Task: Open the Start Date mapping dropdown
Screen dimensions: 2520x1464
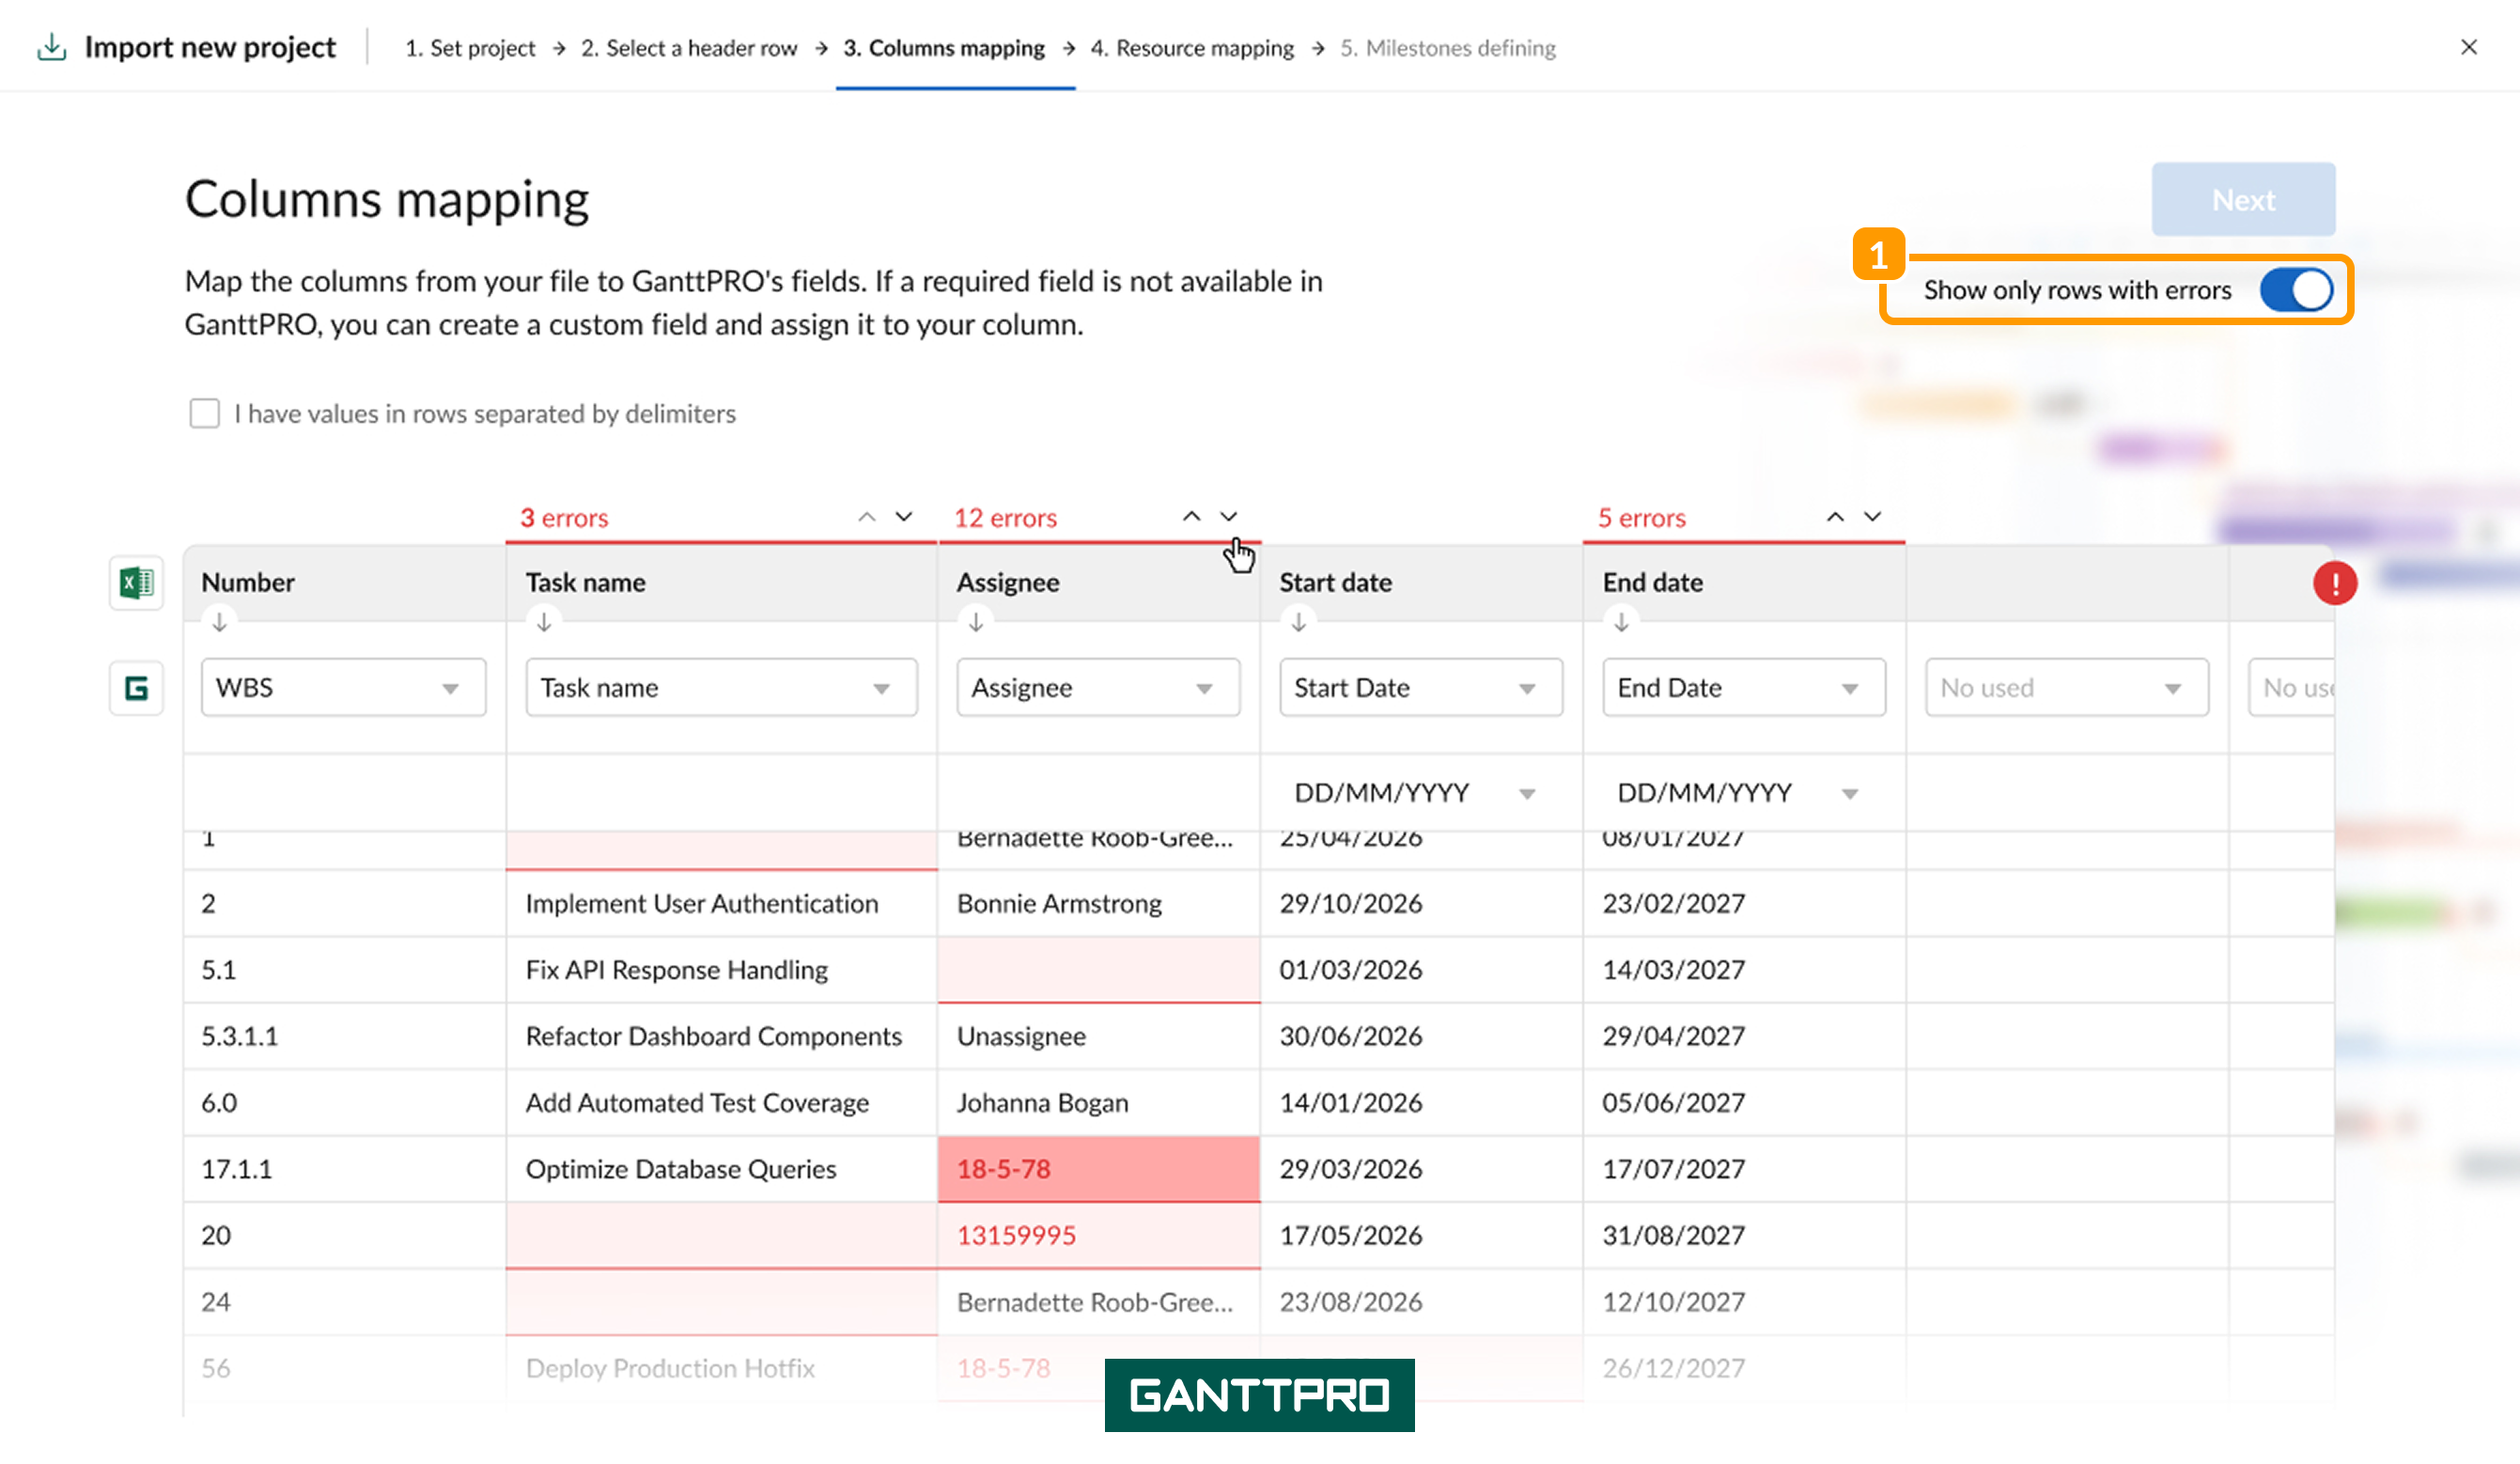Action: pyautogui.click(x=1420, y=687)
